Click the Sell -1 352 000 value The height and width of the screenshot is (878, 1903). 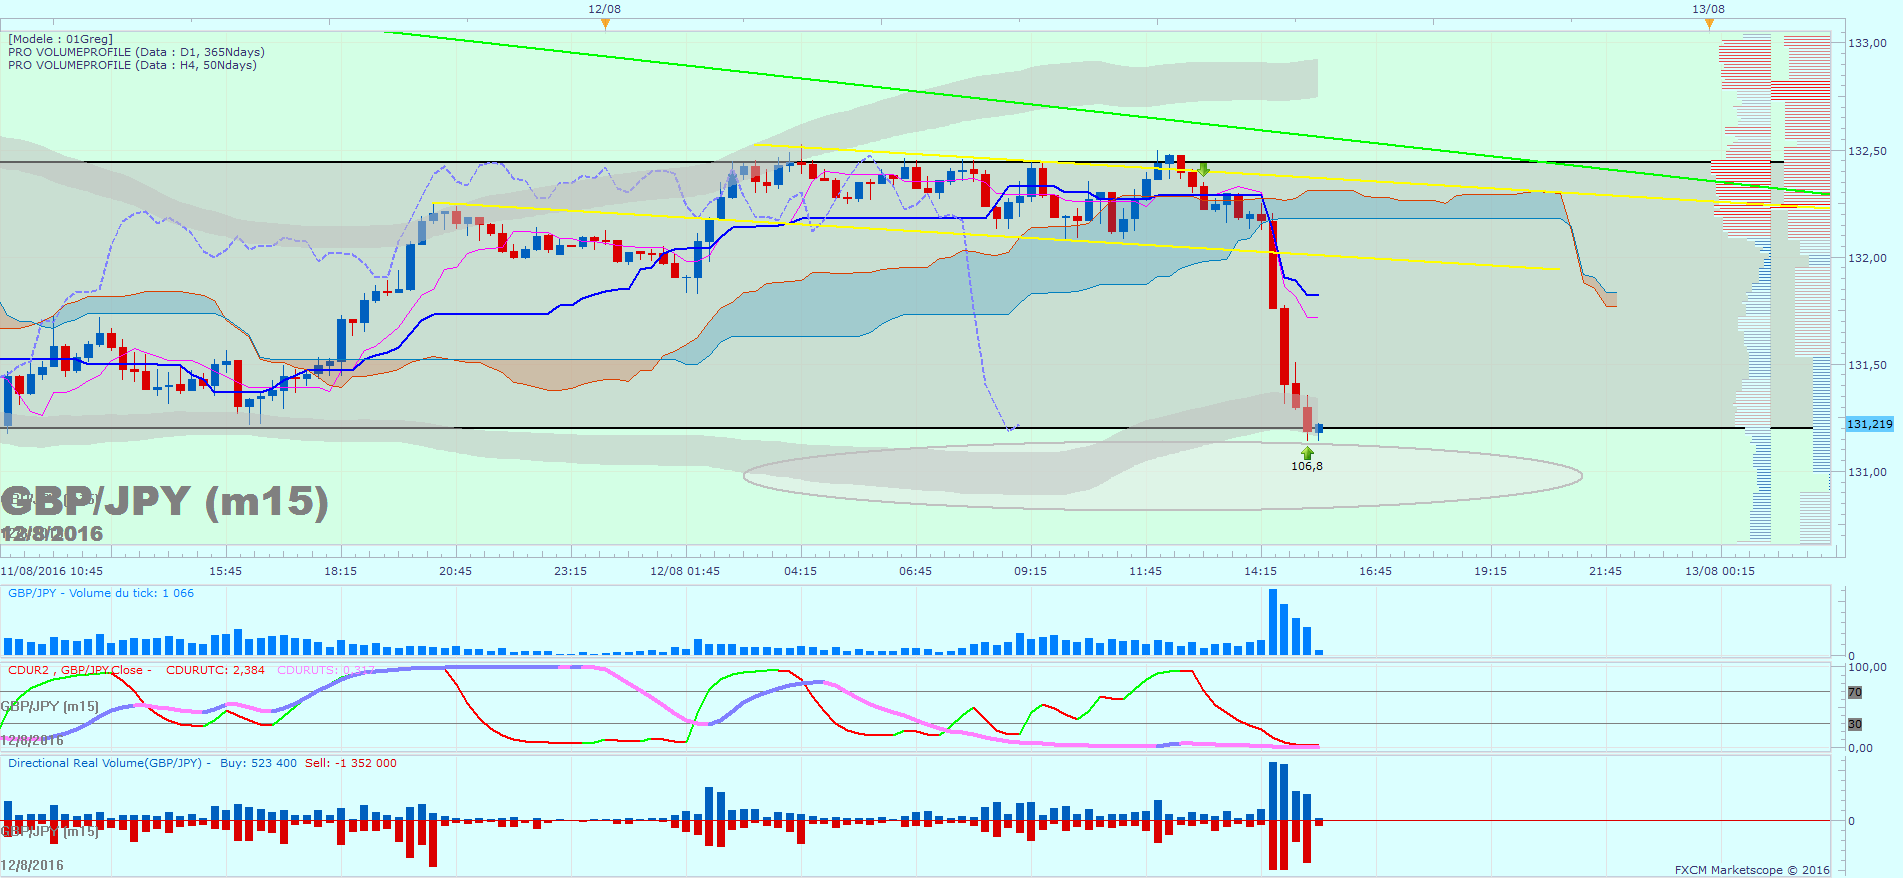(x=351, y=763)
